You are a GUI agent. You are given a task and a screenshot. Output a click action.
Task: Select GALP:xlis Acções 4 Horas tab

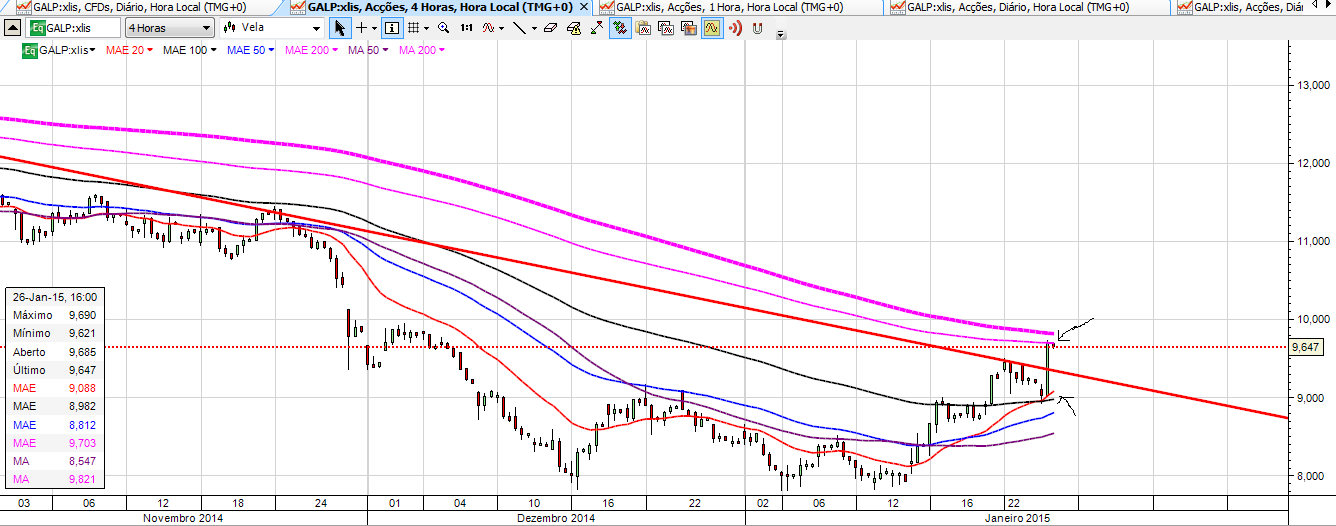[x=440, y=7]
